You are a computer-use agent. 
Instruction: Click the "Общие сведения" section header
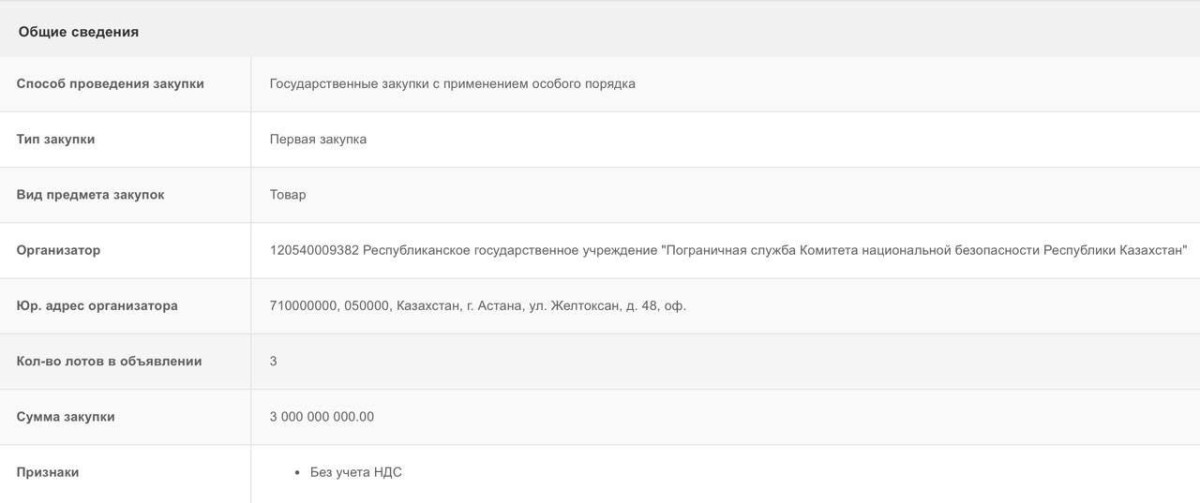78,32
